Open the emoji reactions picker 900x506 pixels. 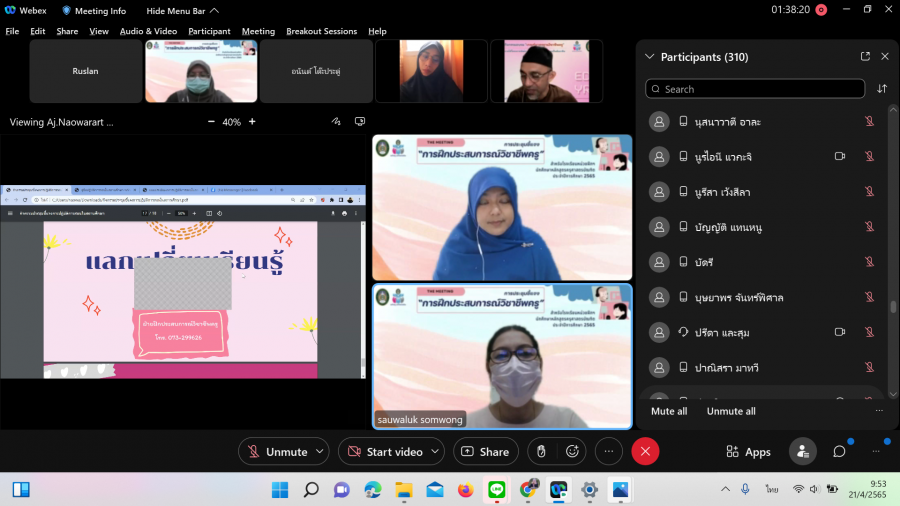pos(573,452)
